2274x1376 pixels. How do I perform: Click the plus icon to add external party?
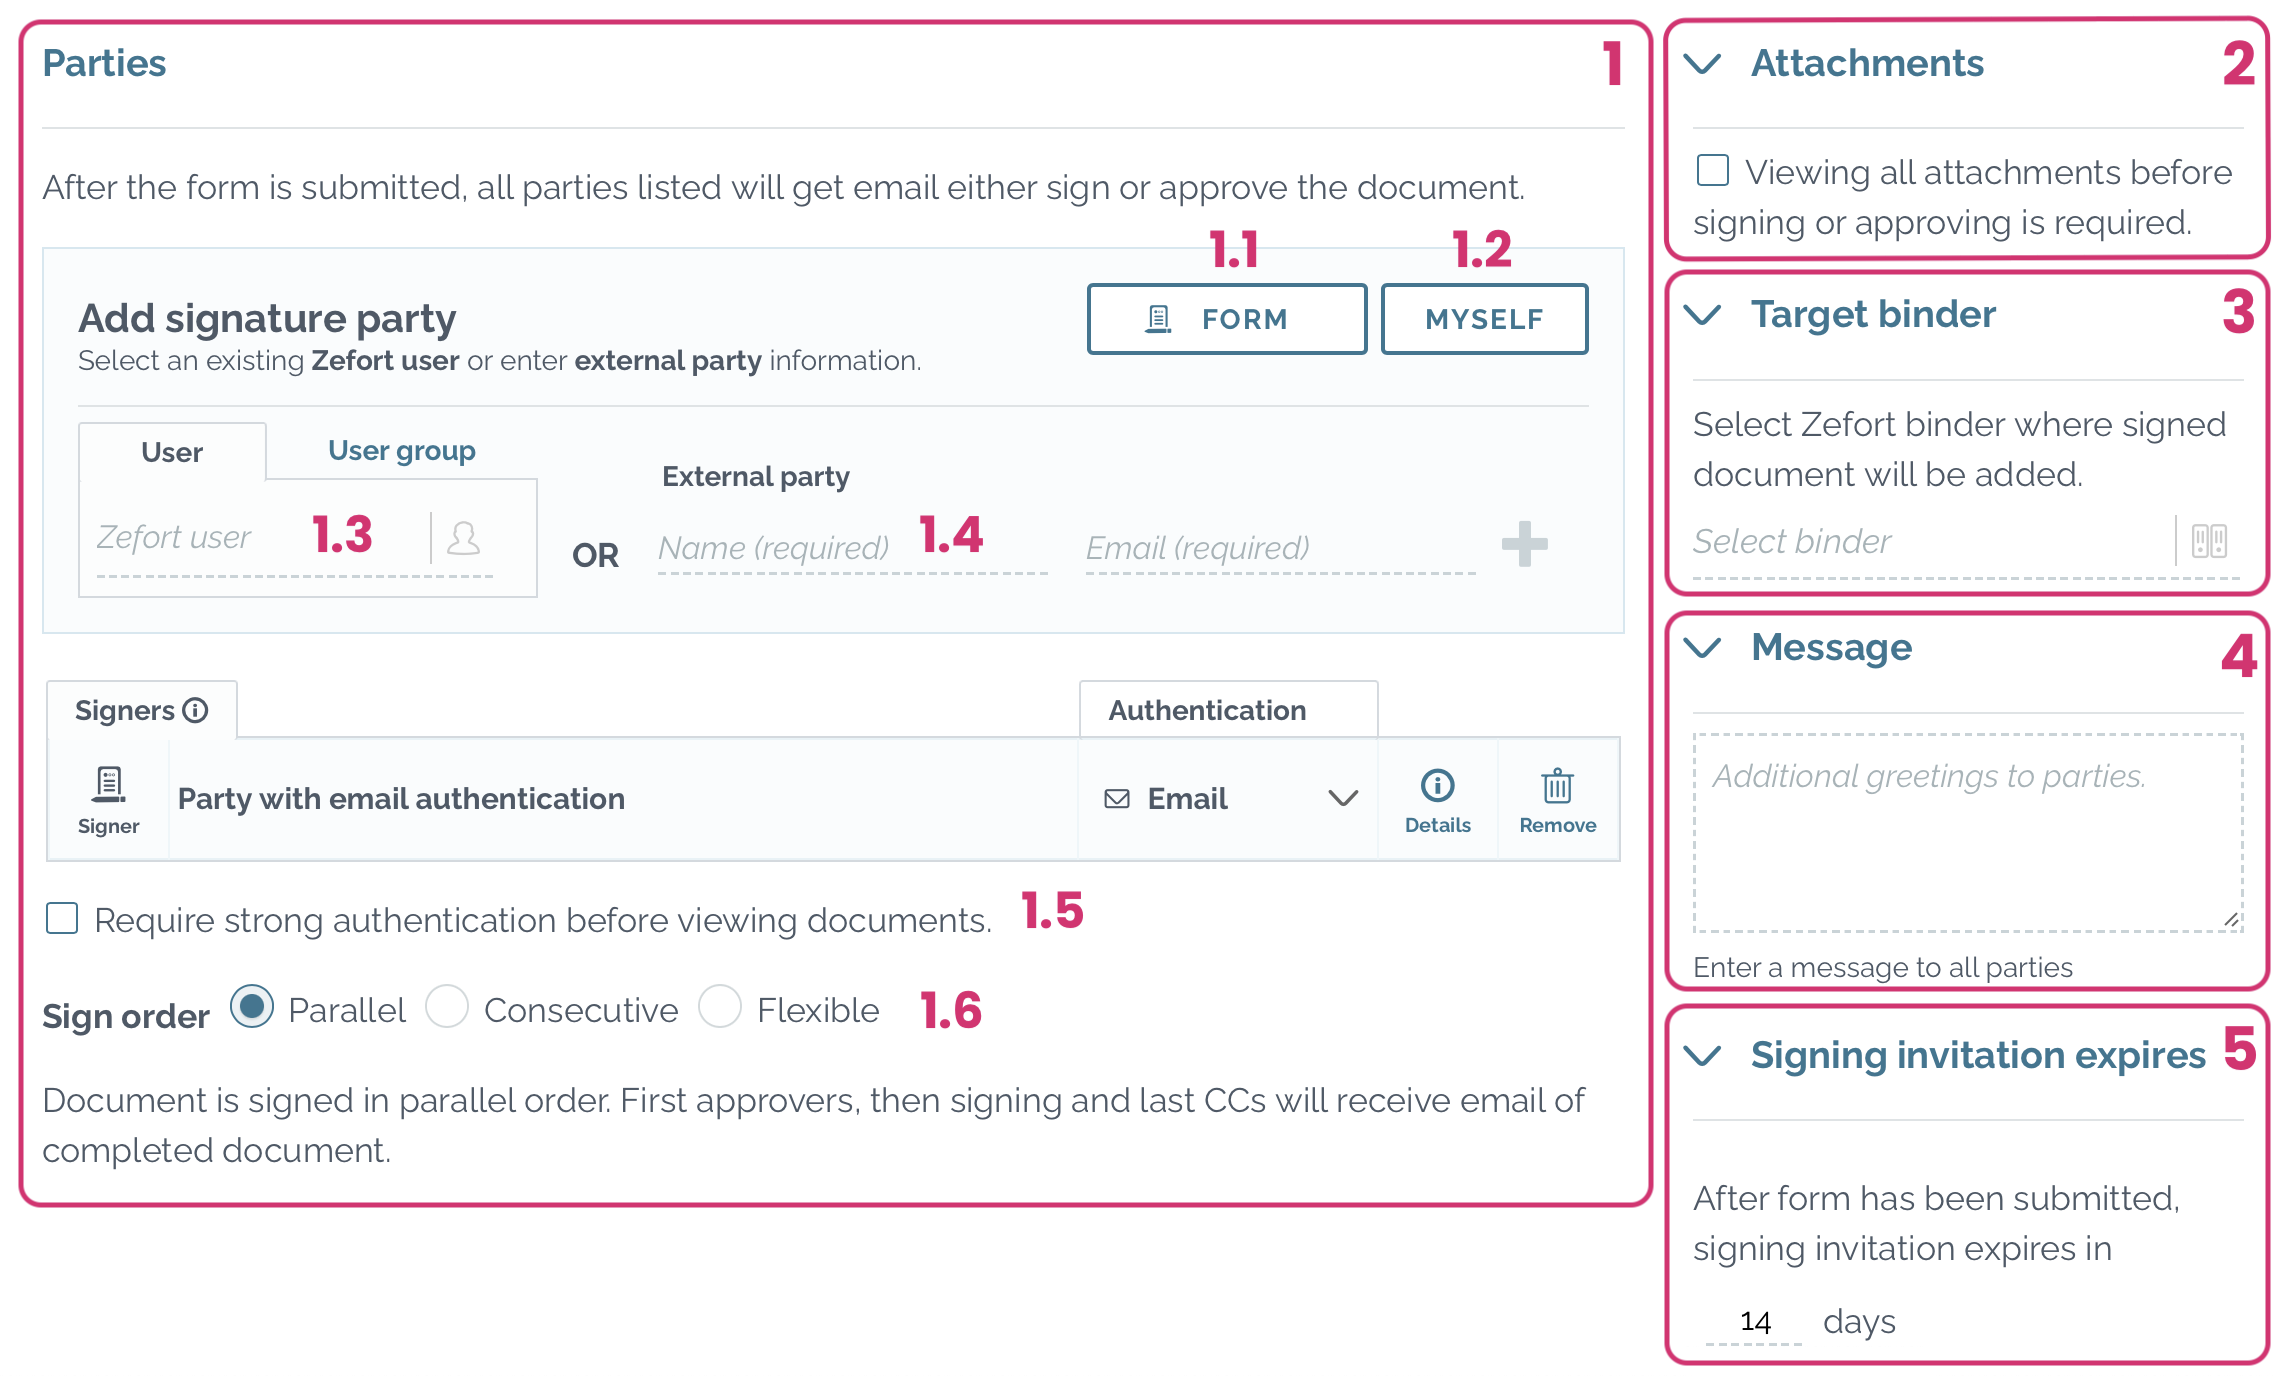coord(1524,544)
